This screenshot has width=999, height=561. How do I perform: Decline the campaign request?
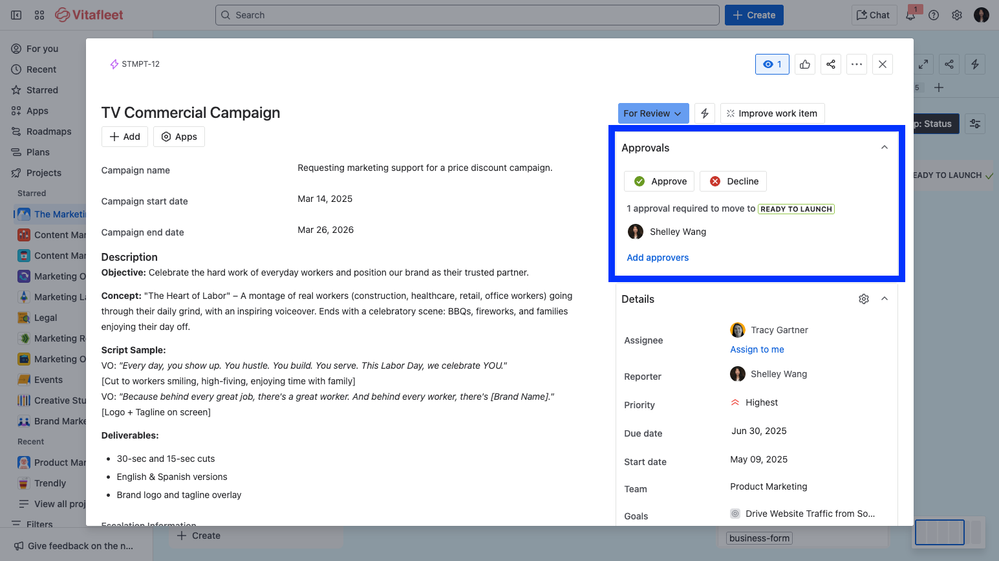point(733,181)
